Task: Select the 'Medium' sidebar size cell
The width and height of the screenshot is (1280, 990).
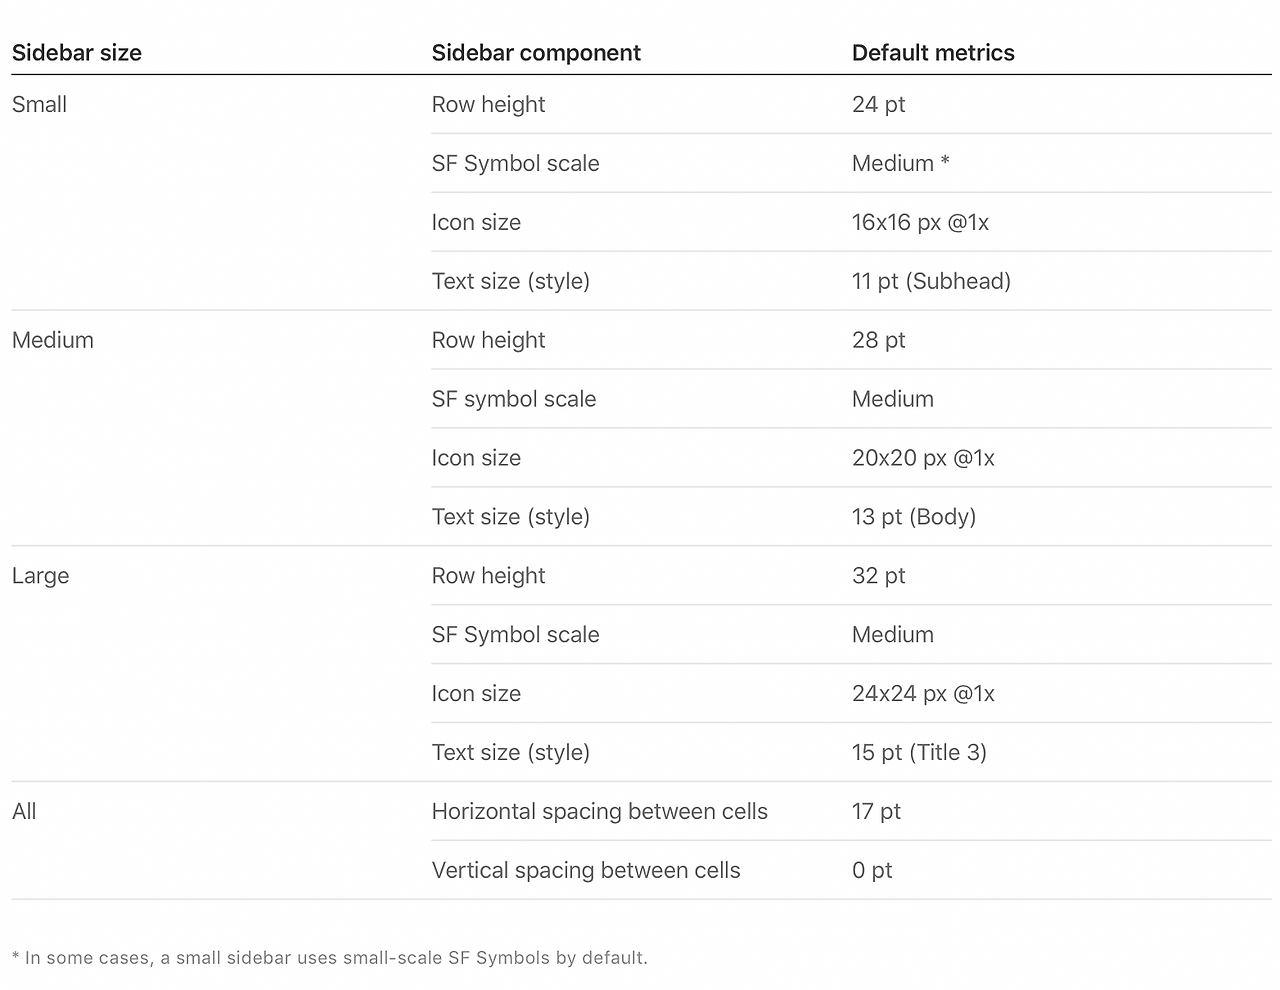Action: coord(53,340)
